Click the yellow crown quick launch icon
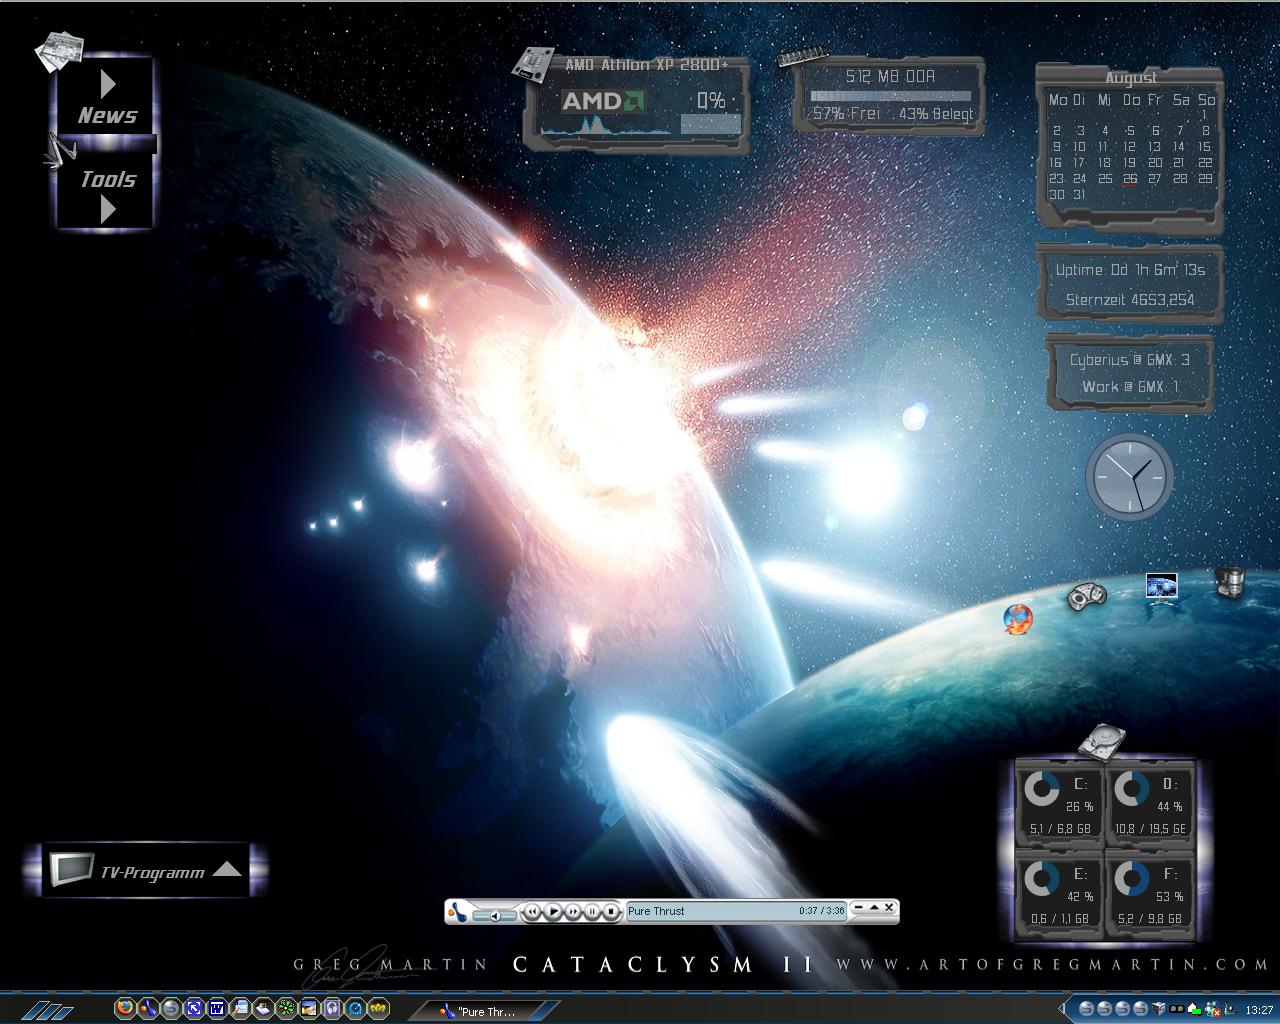1280x1024 pixels. (378, 1007)
